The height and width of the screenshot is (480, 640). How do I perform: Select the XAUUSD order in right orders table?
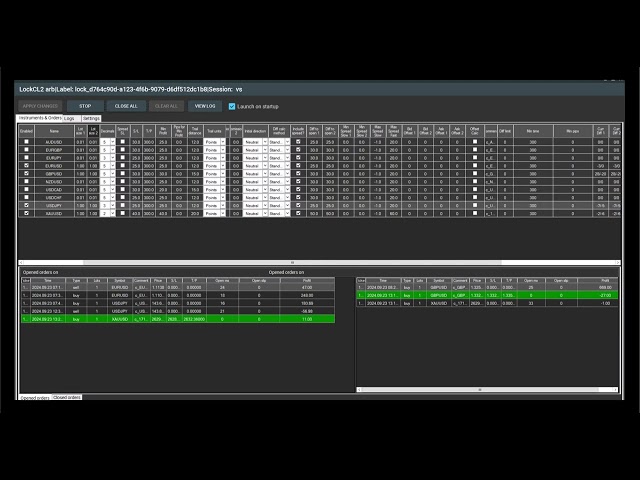click(487, 303)
